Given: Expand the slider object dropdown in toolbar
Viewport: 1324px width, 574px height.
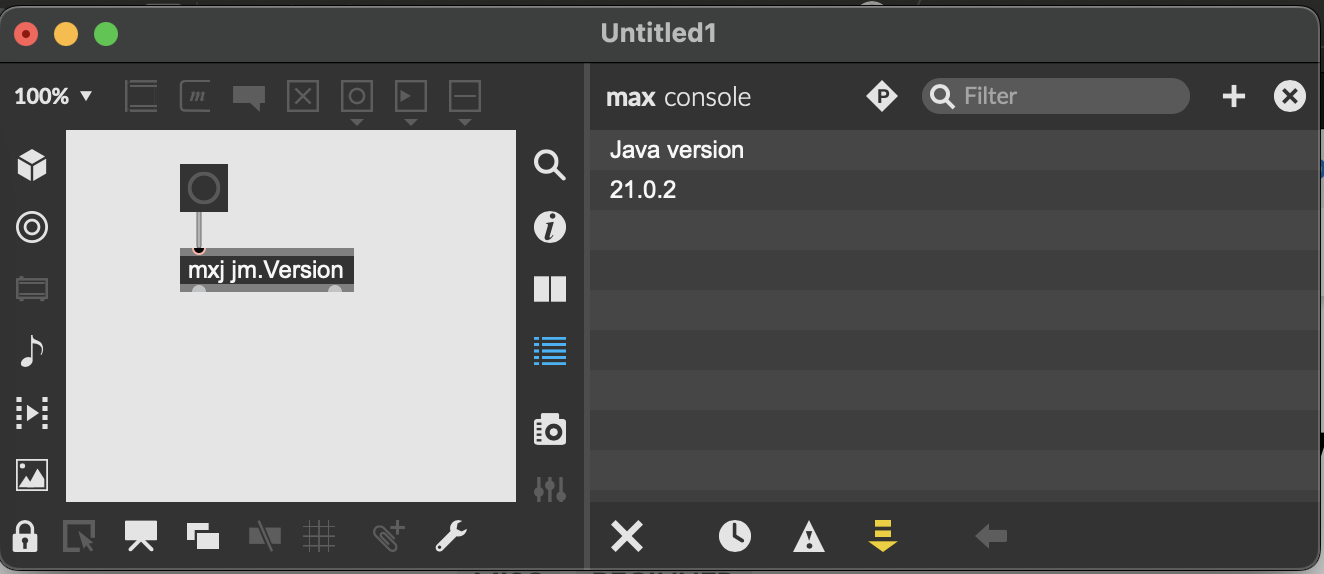Looking at the screenshot, I should [465, 123].
